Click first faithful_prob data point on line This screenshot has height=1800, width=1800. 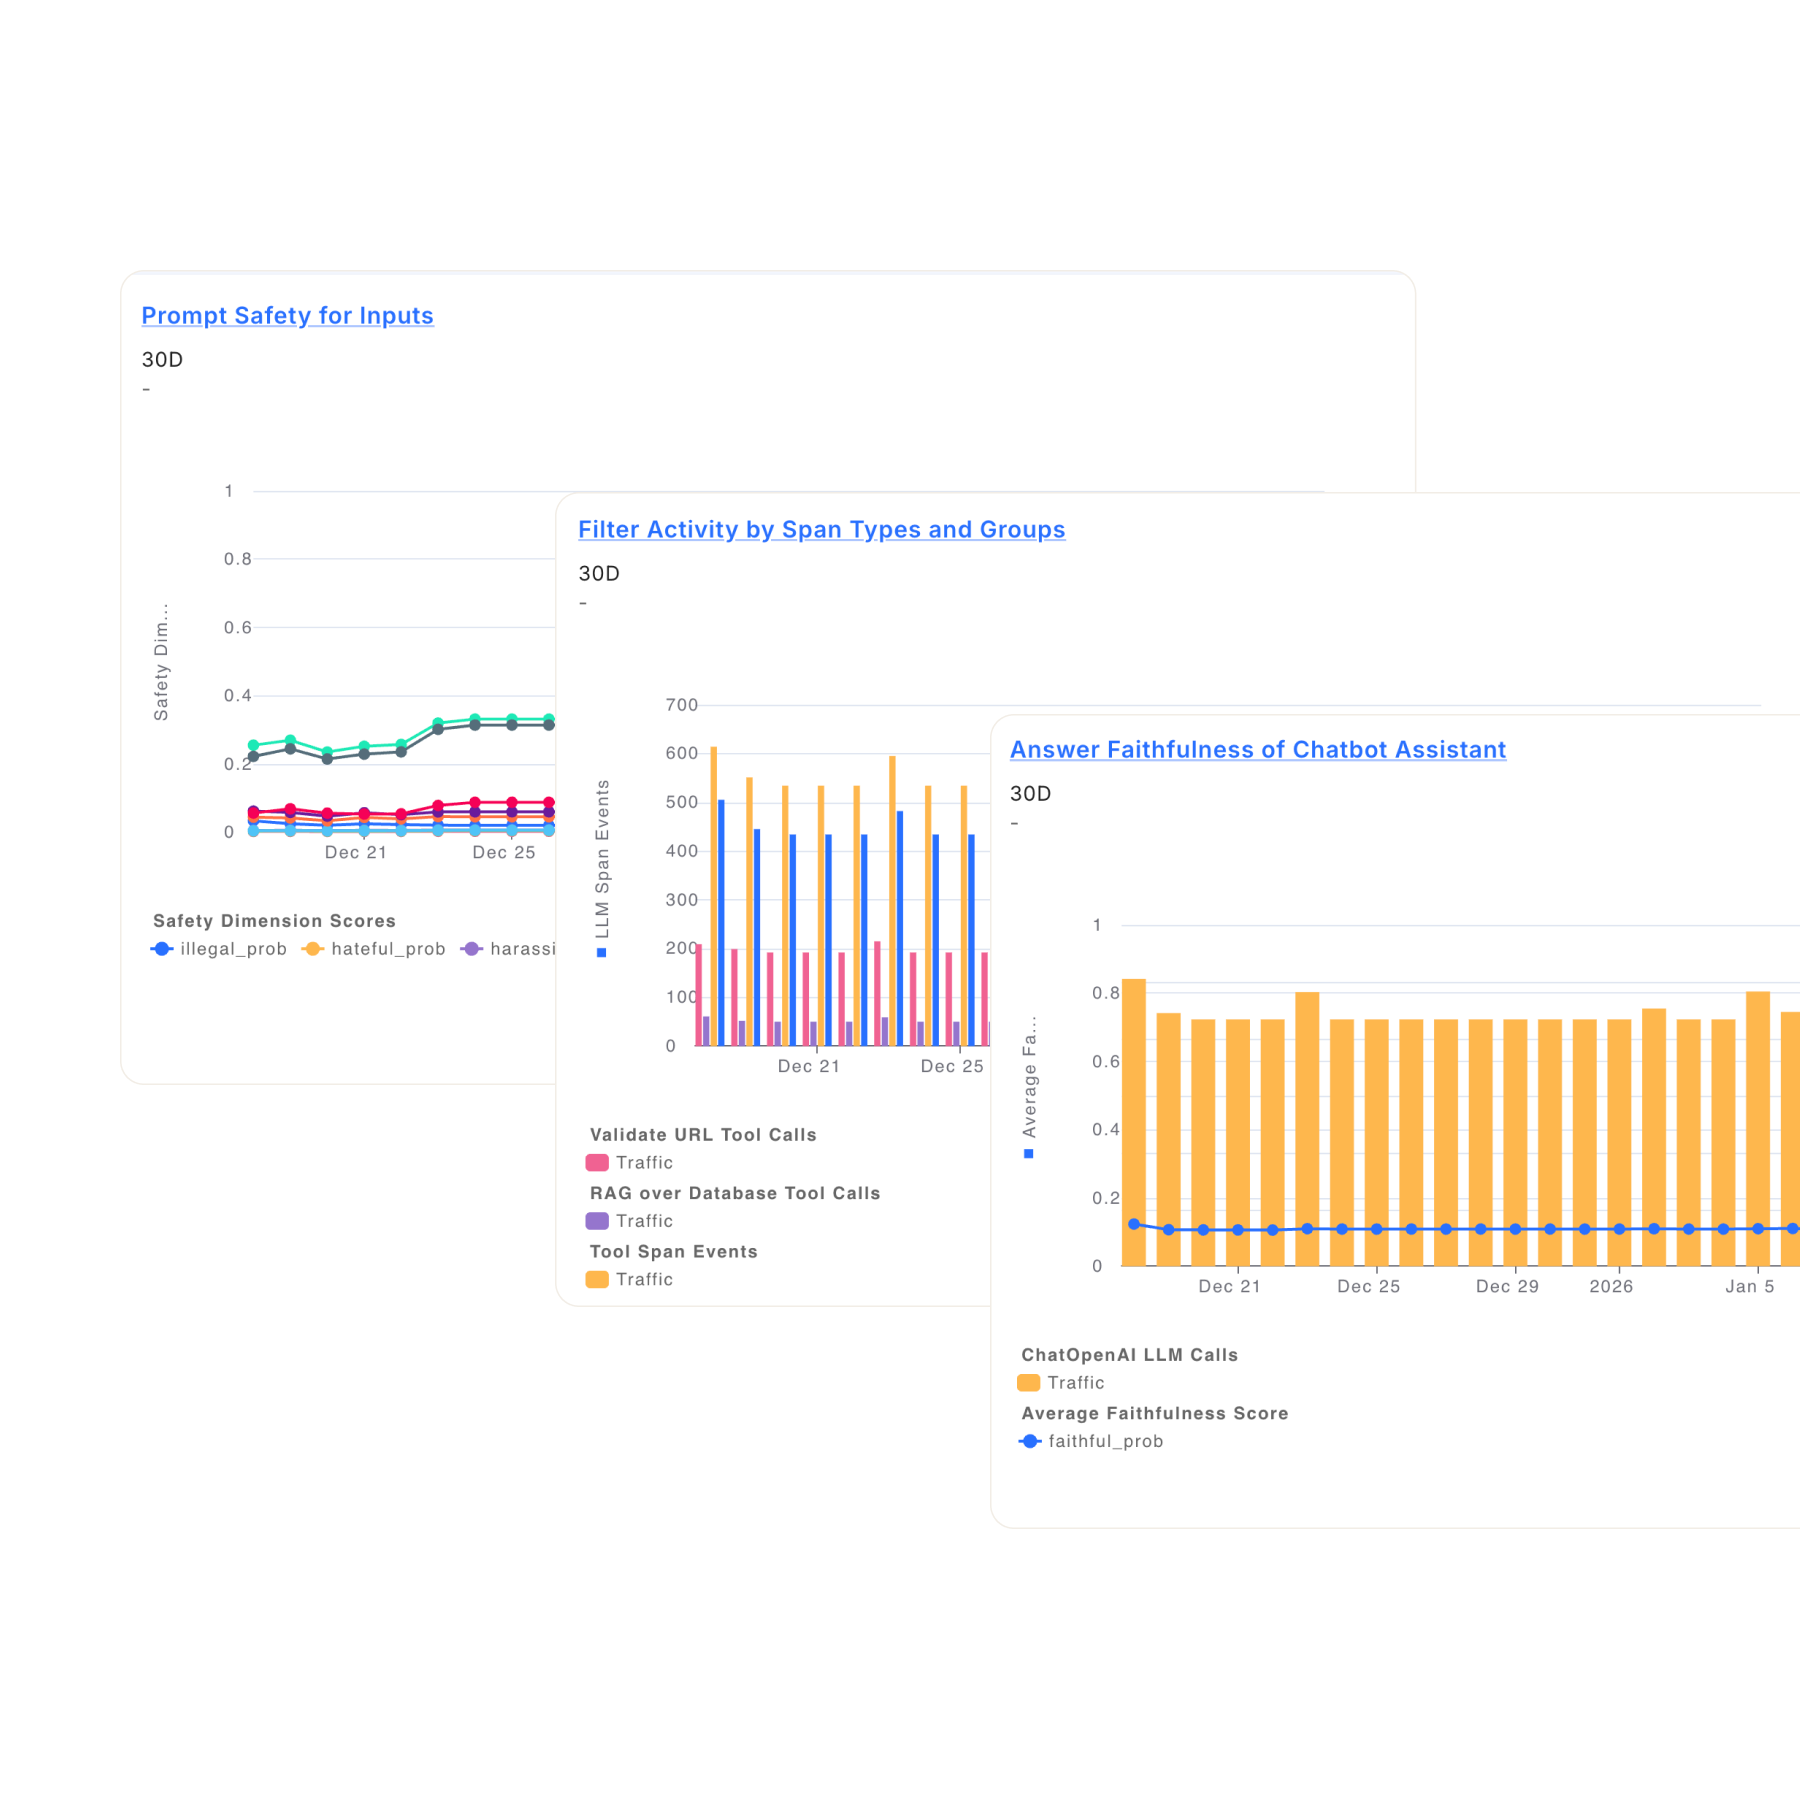(x=1134, y=1224)
